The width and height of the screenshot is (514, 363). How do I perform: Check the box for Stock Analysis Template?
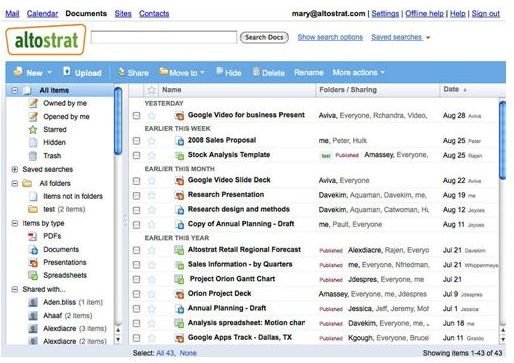136,155
